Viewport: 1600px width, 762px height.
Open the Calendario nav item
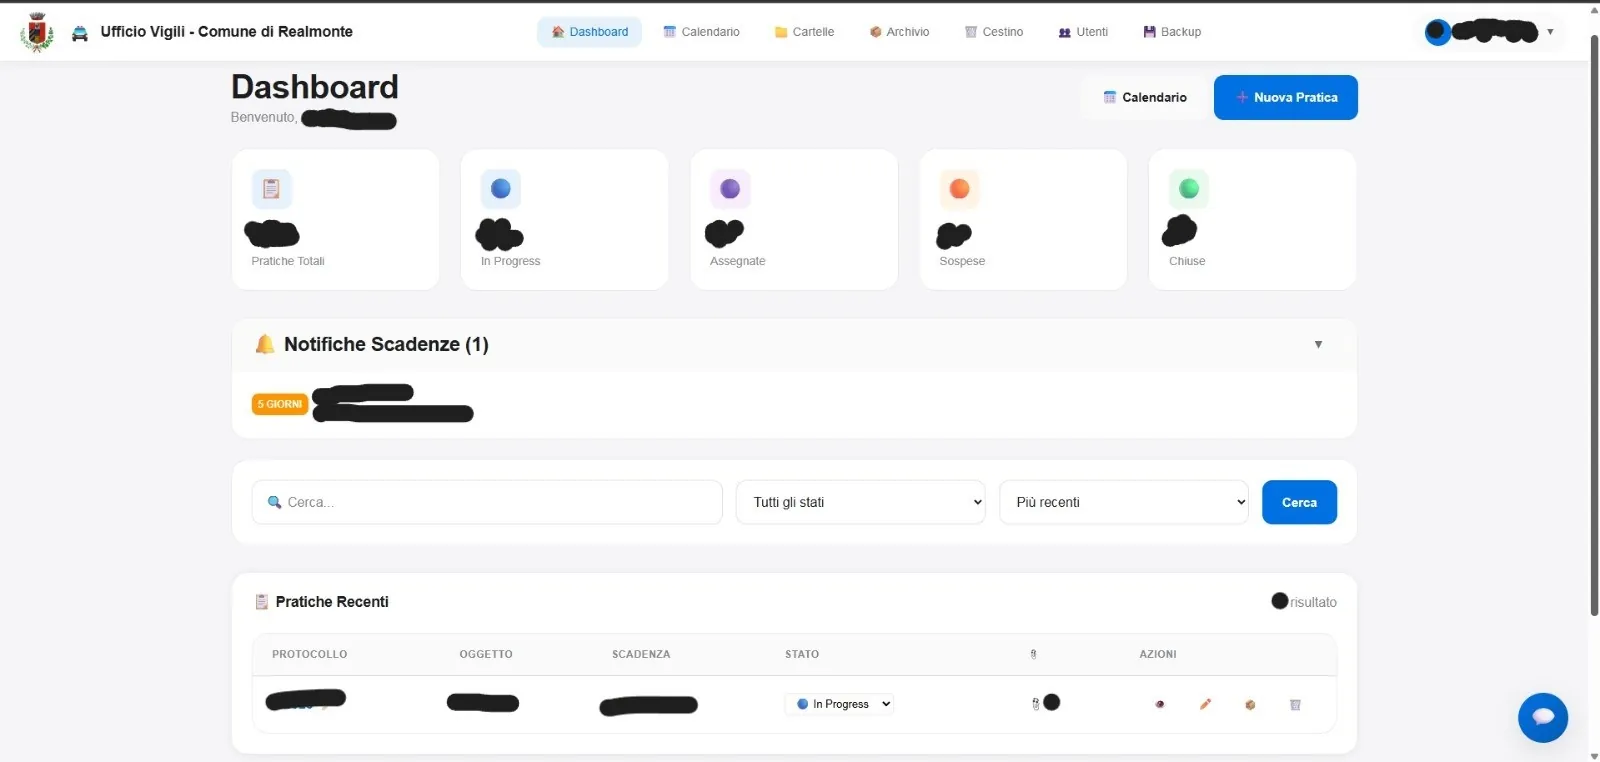click(x=701, y=32)
